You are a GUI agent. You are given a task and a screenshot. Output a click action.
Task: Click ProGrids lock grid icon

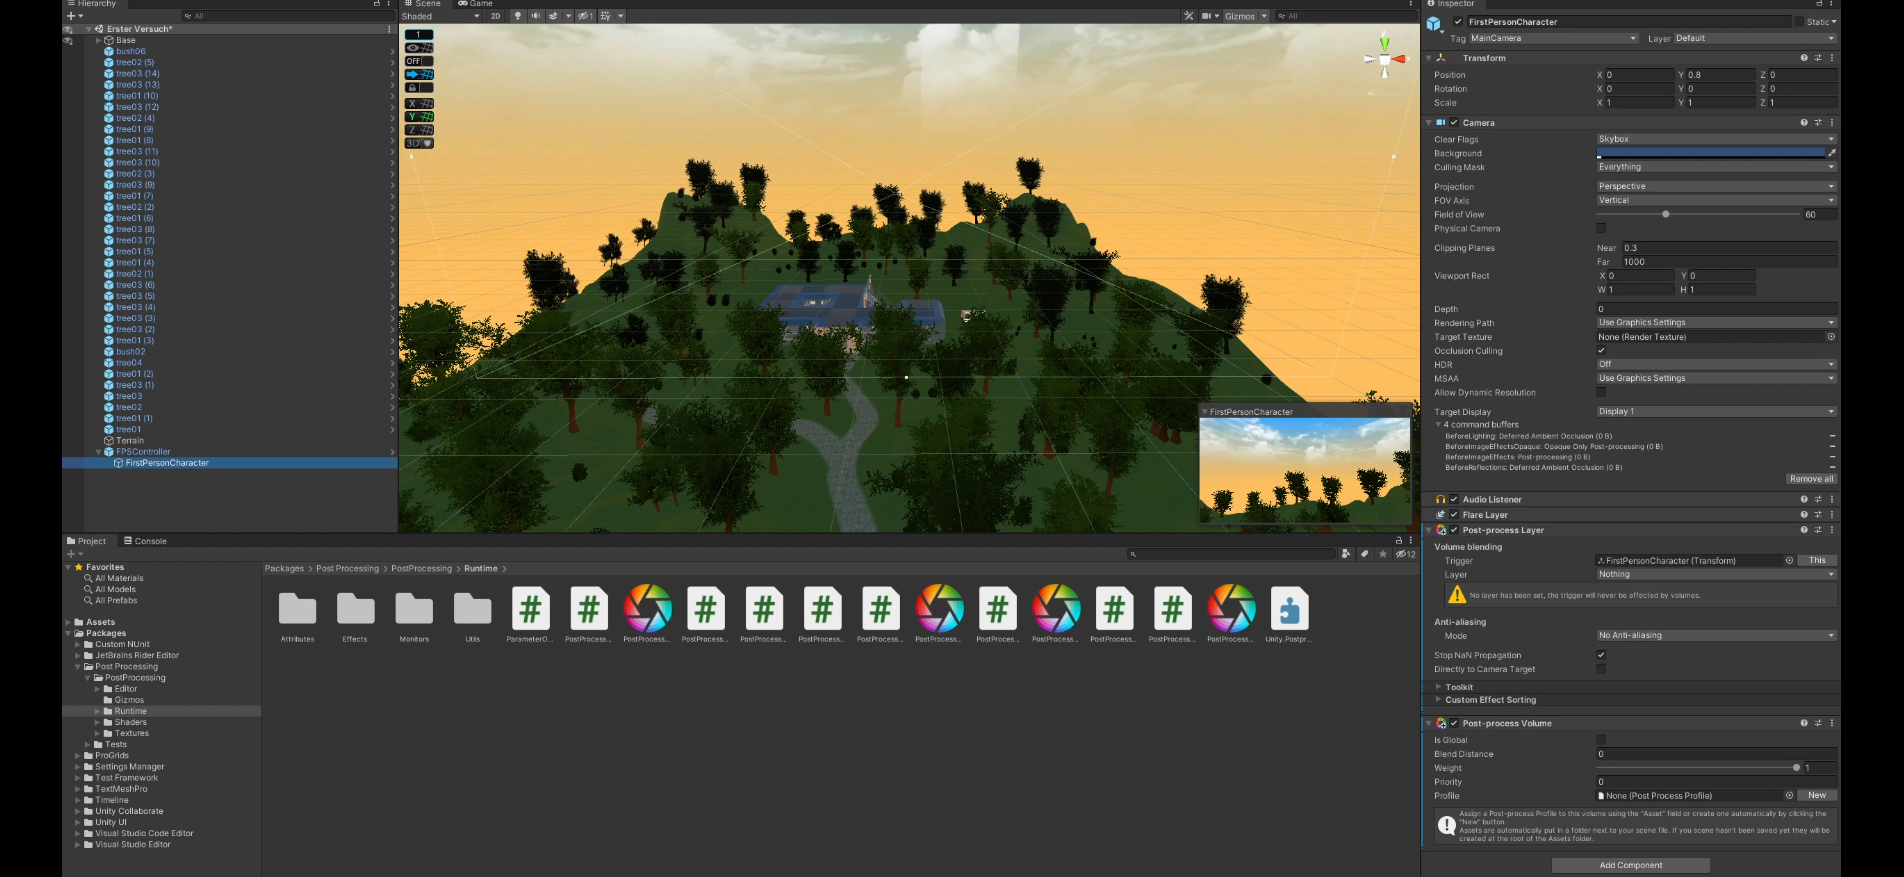(x=412, y=88)
